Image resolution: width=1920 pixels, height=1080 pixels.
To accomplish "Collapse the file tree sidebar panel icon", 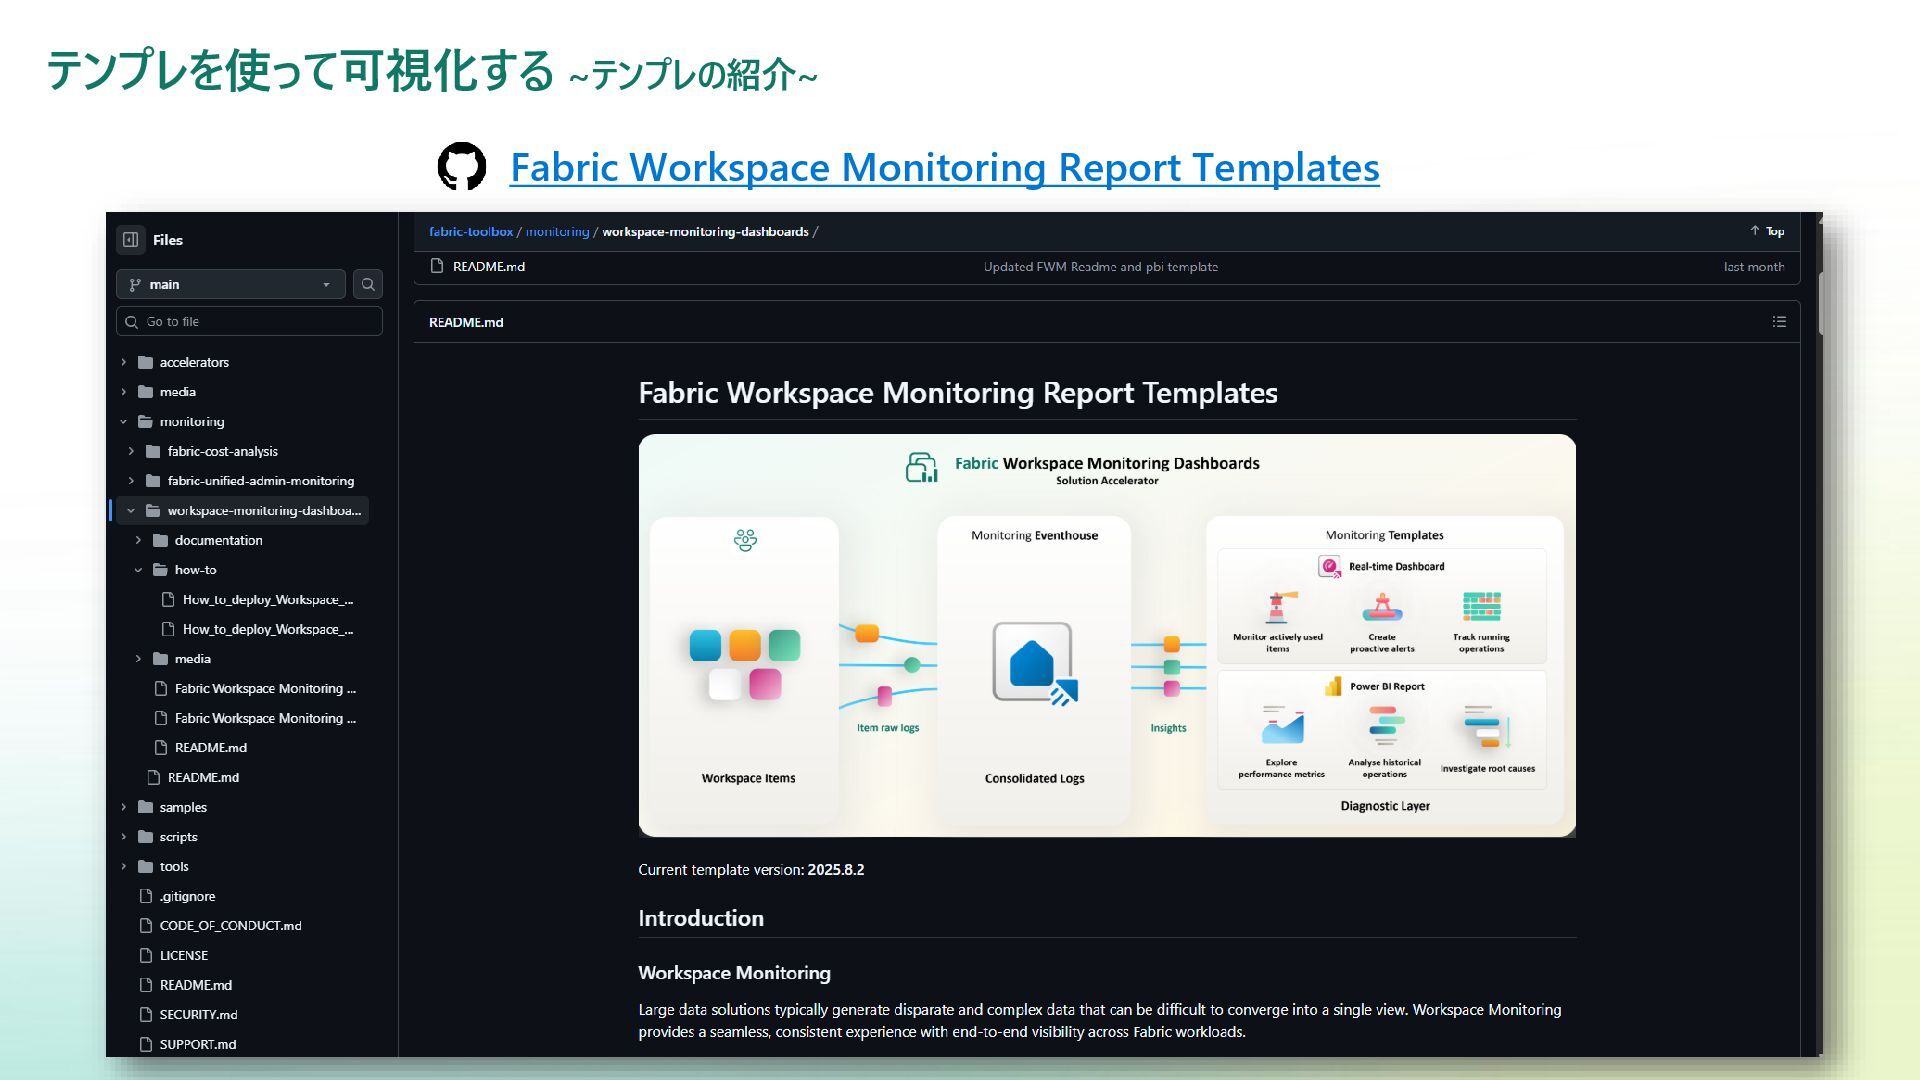I will click(x=130, y=240).
